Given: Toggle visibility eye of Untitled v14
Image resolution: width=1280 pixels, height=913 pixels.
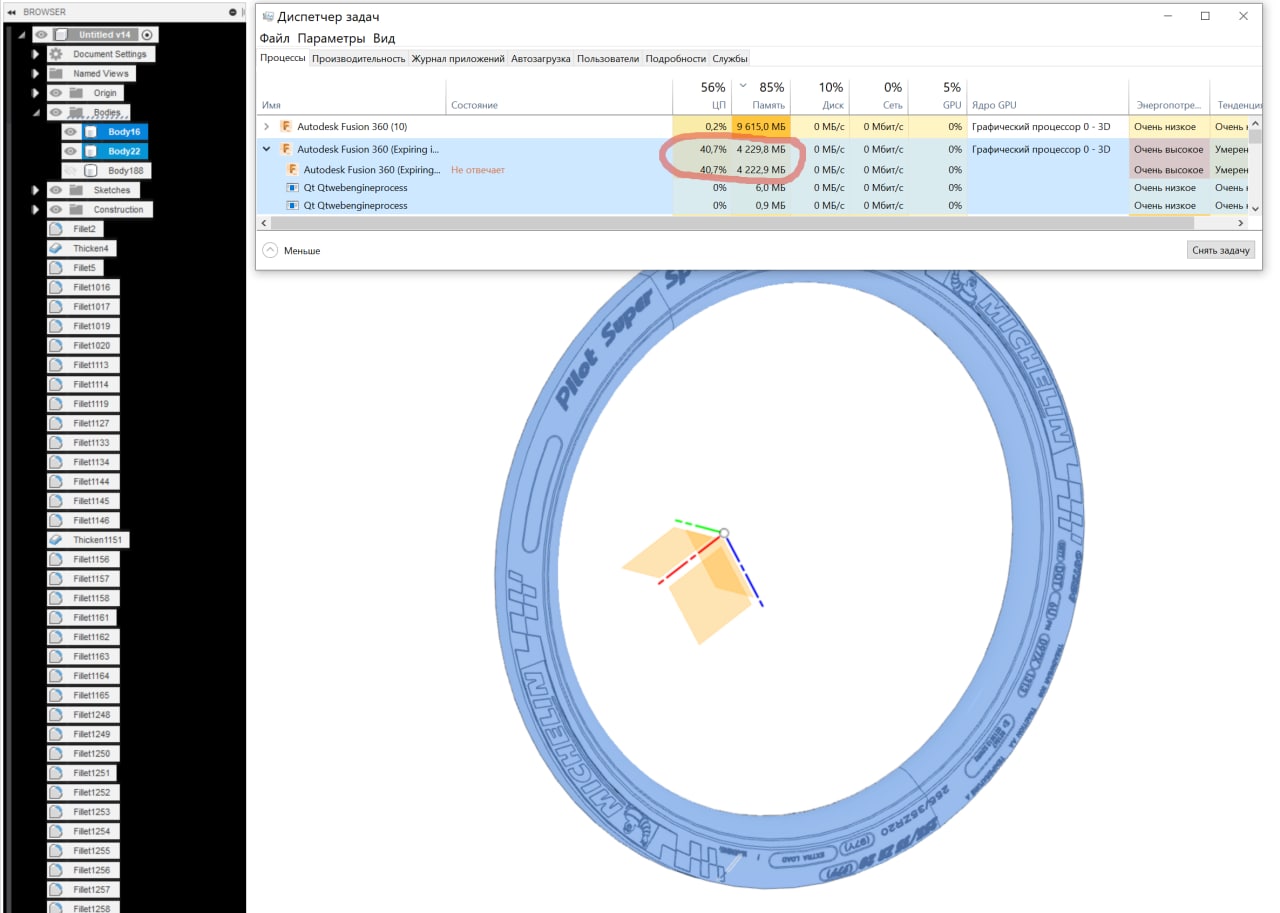Looking at the screenshot, I should pos(41,35).
